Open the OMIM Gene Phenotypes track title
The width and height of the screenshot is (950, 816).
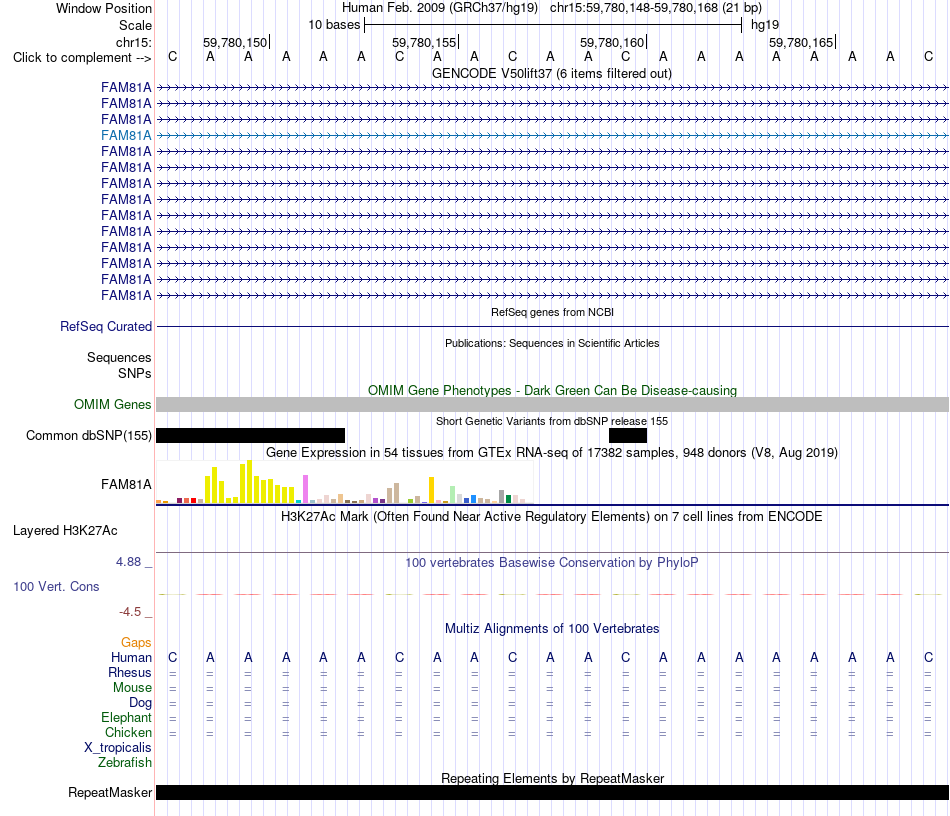click(x=552, y=390)
